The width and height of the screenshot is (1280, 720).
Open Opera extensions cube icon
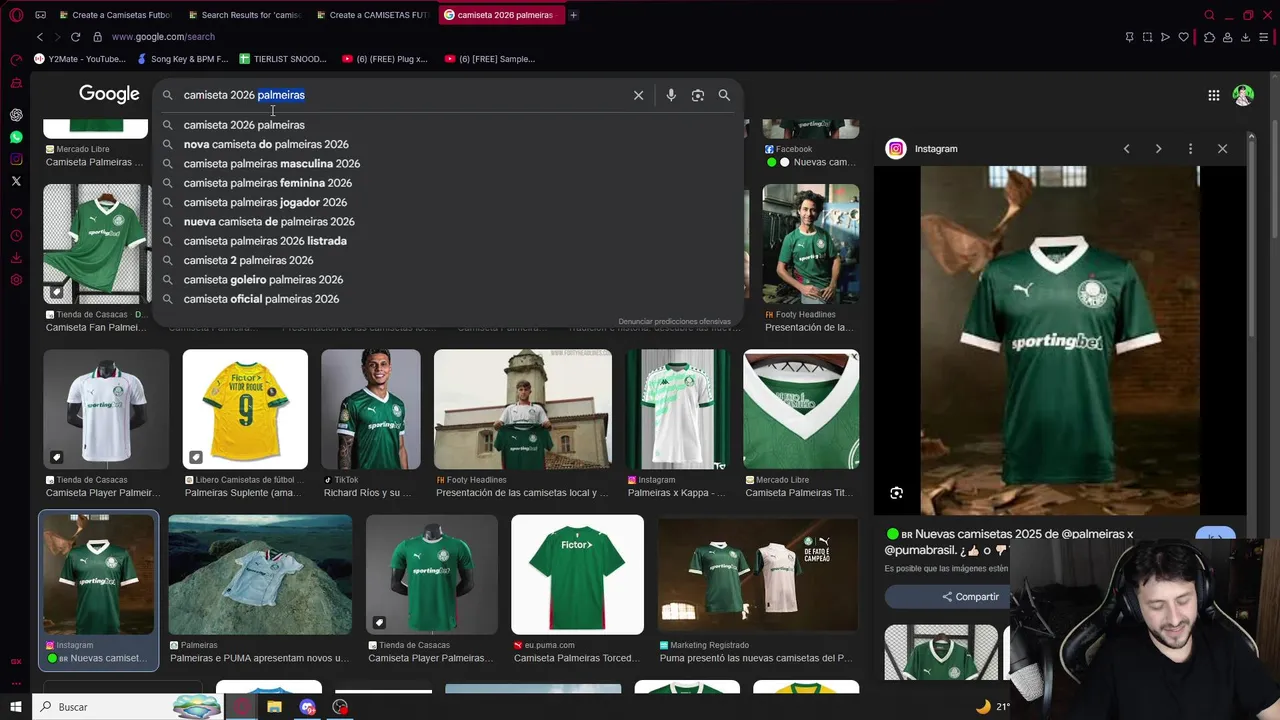[x=1209, y=37]
